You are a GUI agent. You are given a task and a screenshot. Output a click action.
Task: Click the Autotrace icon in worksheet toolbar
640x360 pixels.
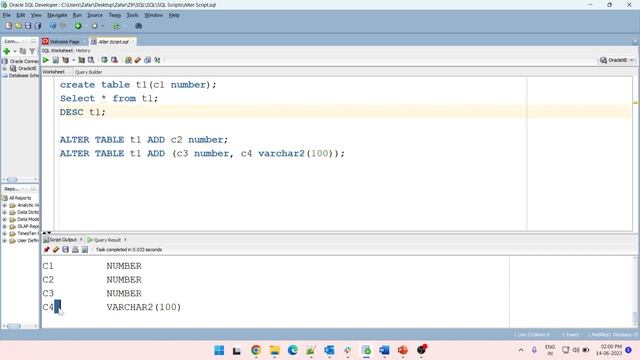(82, 60)
